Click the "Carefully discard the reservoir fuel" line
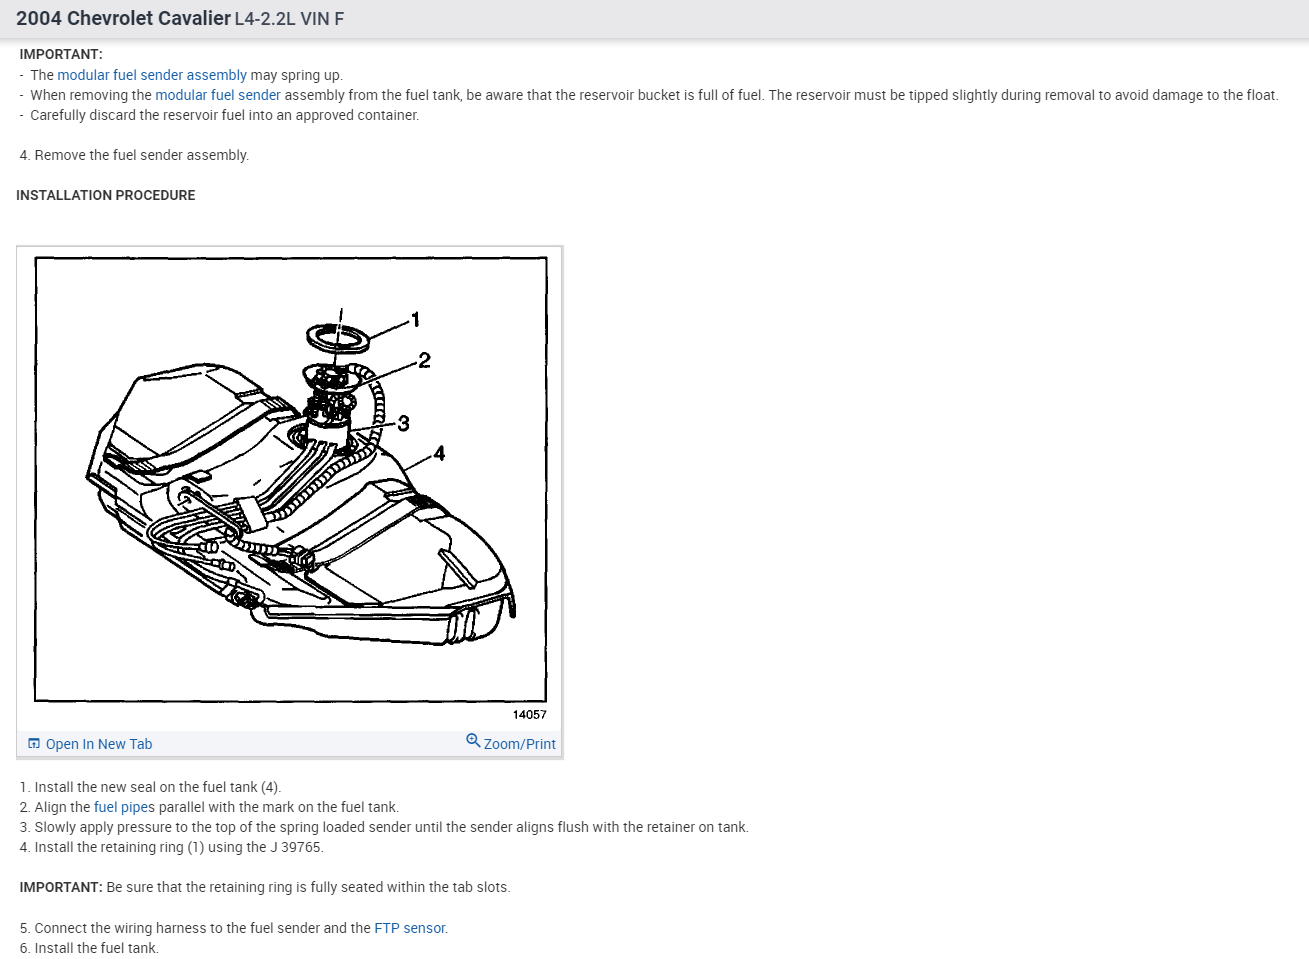The width and height of the screenshot is (1309, 959). [x=224, y=115]
